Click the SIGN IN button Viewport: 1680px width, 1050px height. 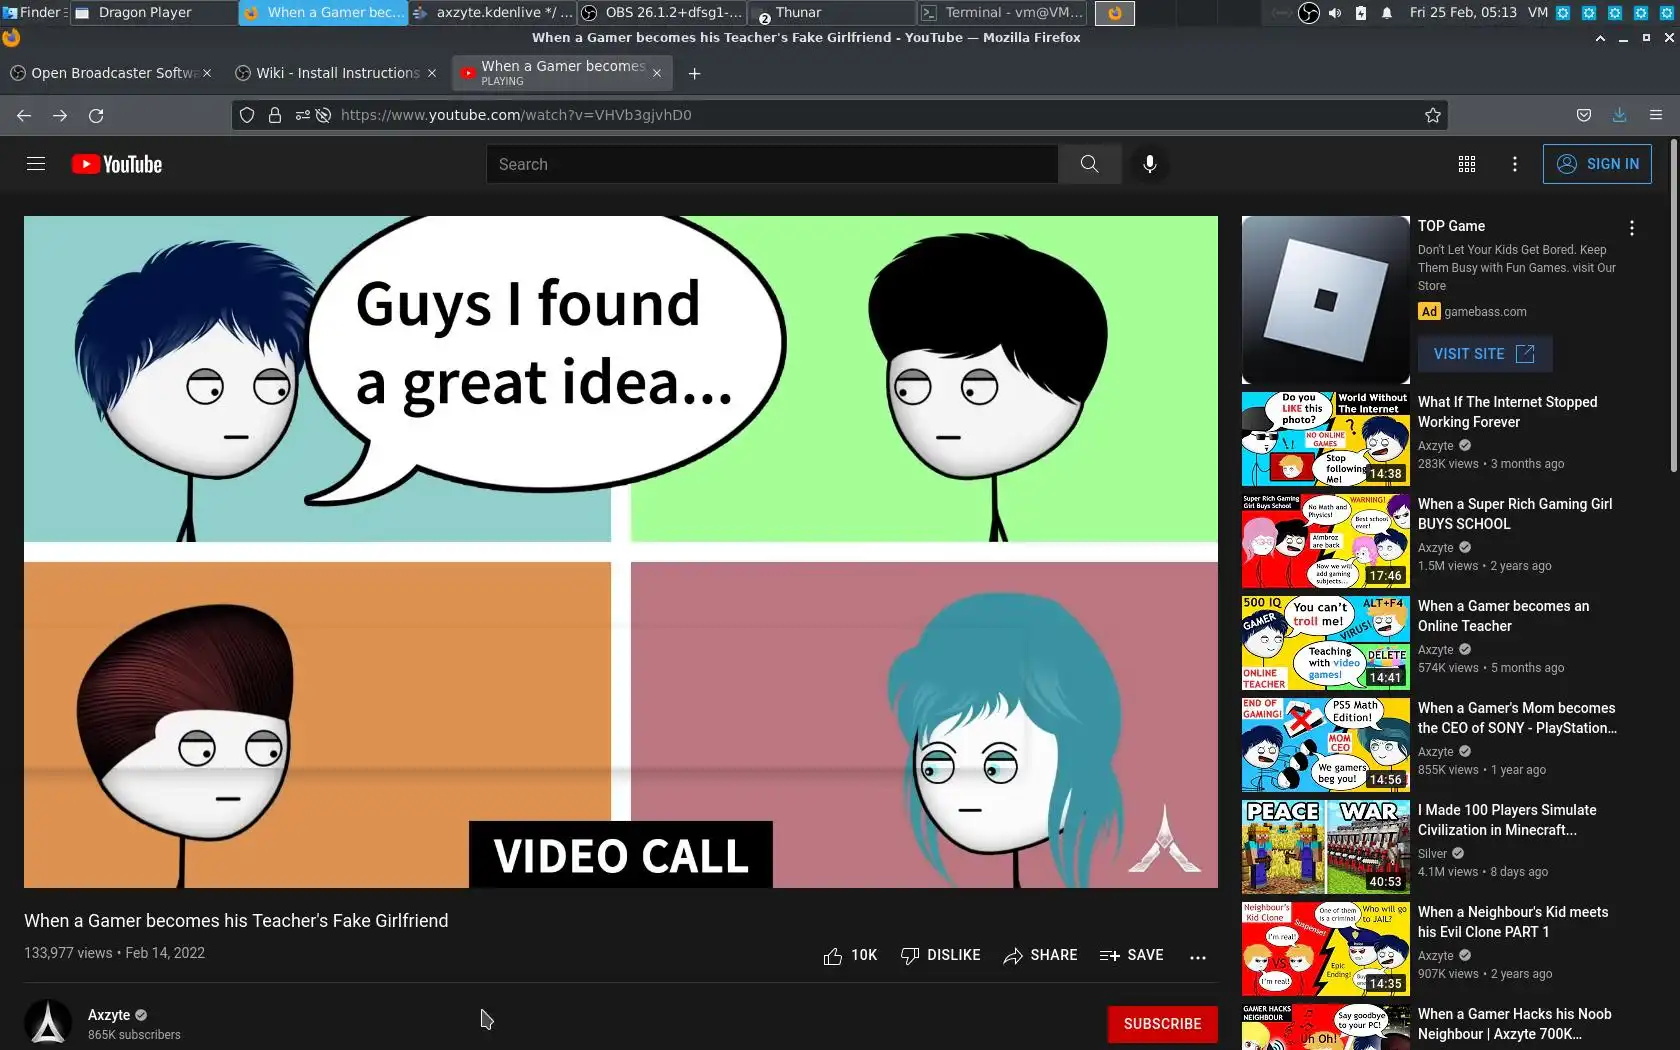click(1597, 164)
